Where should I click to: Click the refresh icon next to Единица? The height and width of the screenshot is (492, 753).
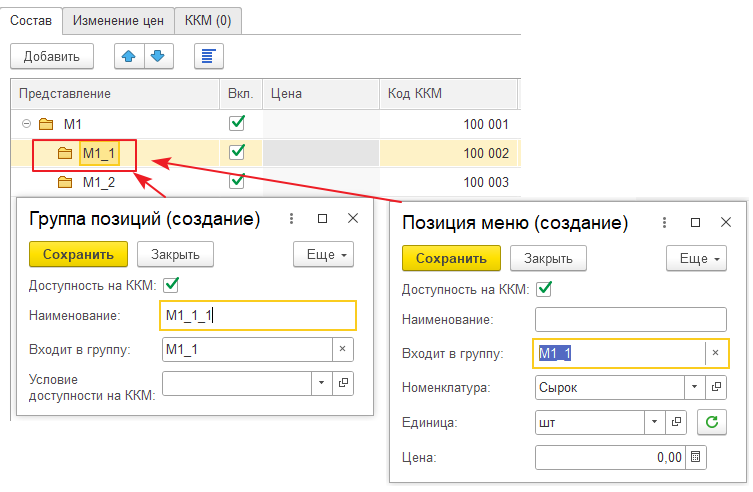pyautogui.click(x=711, y=422)
